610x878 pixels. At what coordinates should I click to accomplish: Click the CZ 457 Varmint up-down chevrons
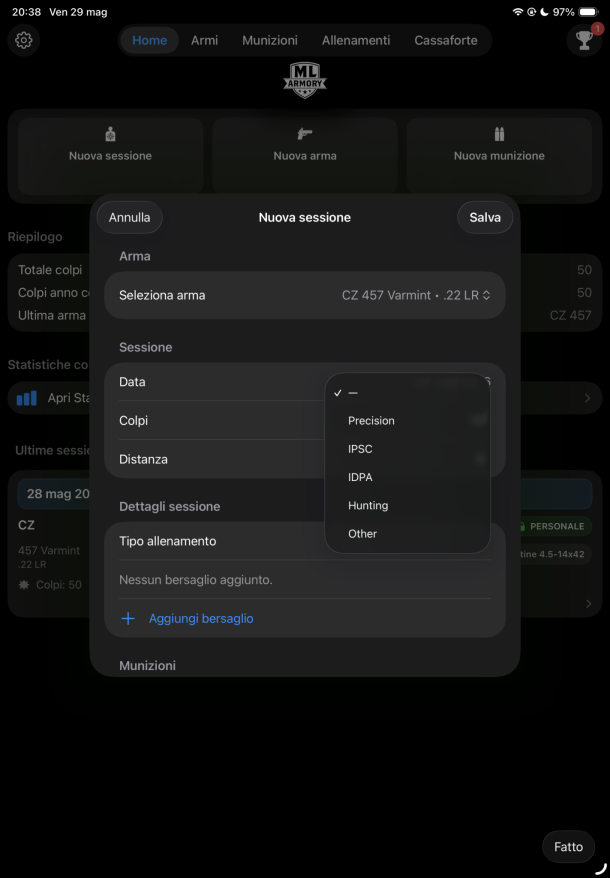pyautogui.click(x=486, y=295)
